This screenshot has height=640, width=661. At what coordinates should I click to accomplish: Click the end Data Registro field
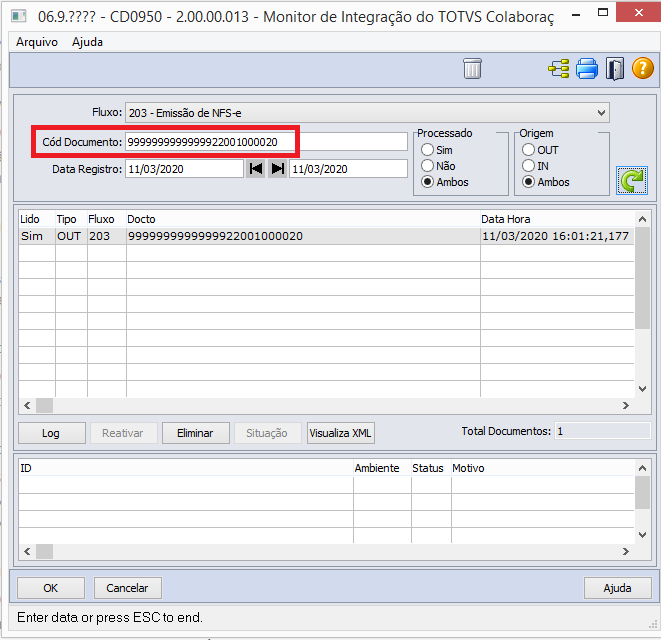tap(348, 169)
